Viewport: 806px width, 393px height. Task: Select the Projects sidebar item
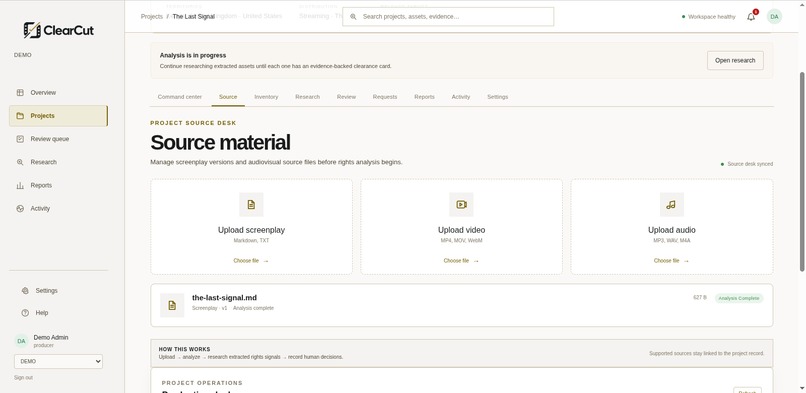[58, 116]
